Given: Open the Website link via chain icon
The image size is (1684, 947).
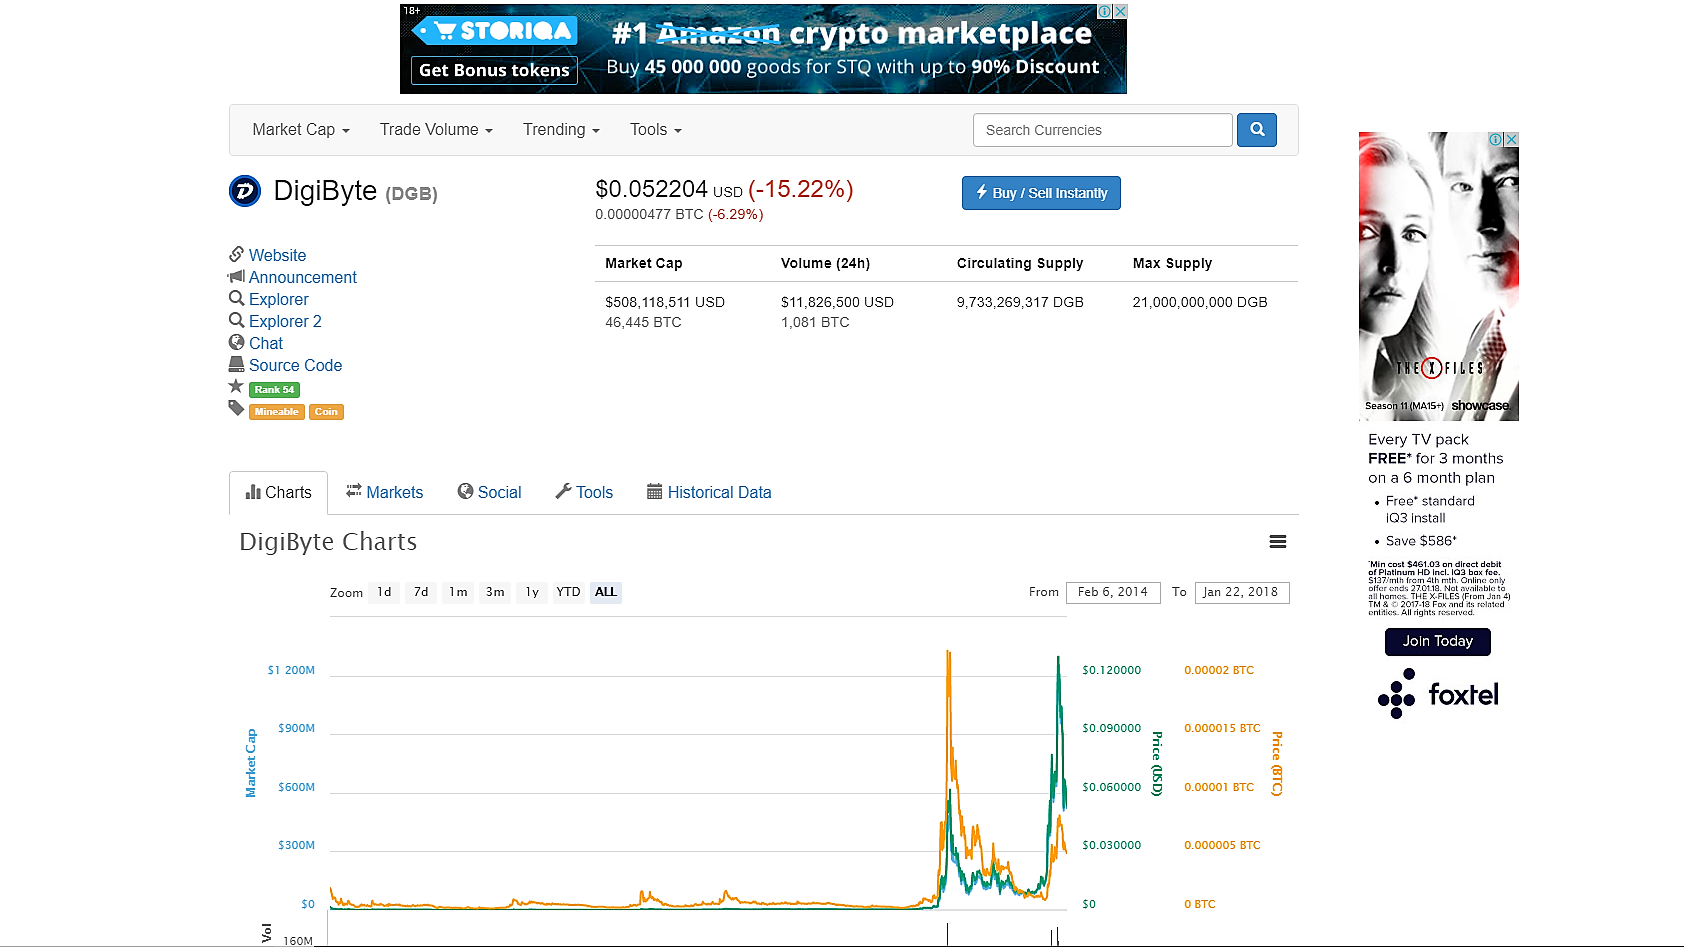Looking at the screenshot, I should [236, 255].
